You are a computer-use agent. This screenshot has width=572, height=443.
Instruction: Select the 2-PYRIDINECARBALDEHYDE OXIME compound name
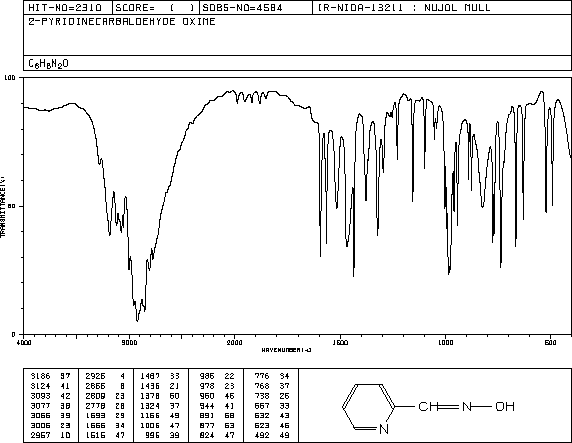tap(122, 22)
